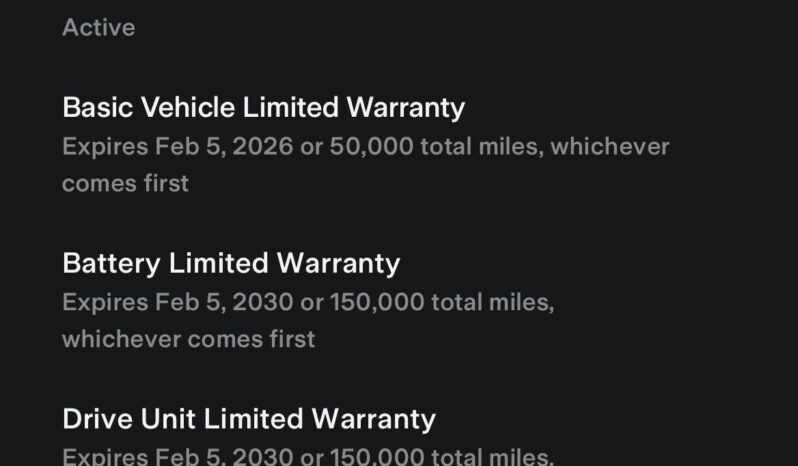
Task: Open Drive Unit Limited Warranty details
Action: 249,419
